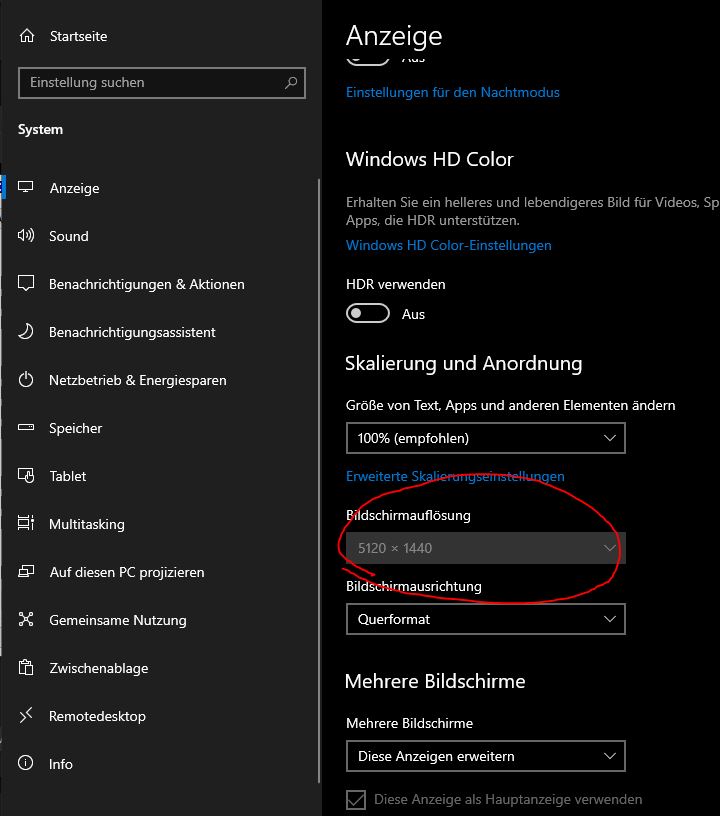Open the Querformat orientation dropdown
Screen dimensions: 720x816
(485, 619)
